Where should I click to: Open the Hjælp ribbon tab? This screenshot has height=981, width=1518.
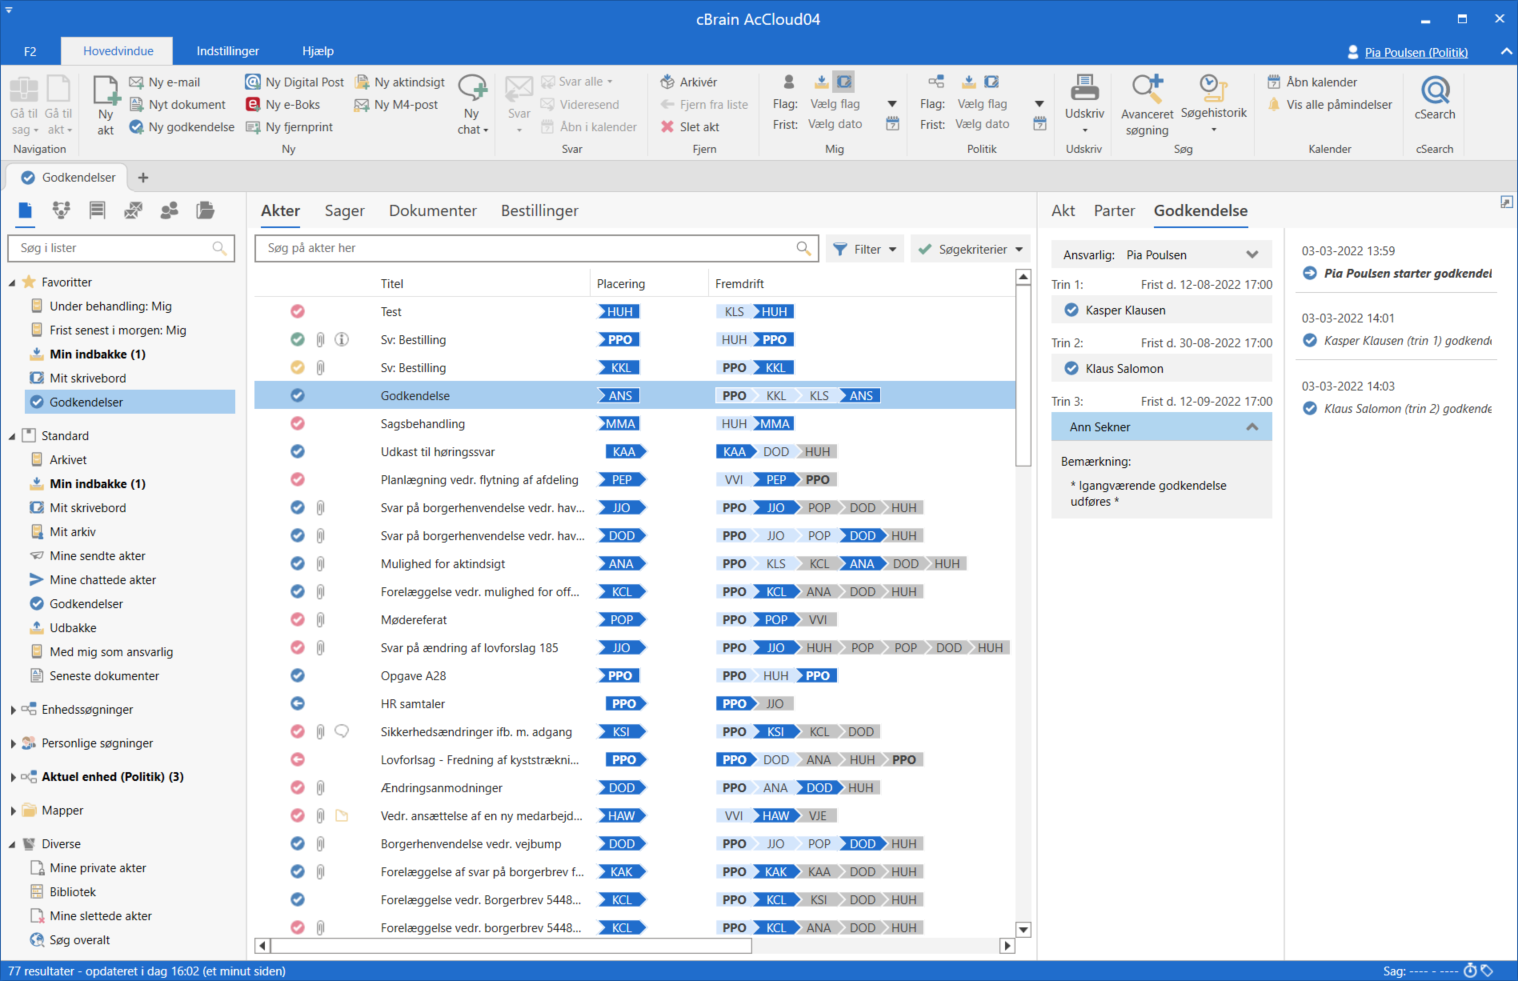point(318,51)
